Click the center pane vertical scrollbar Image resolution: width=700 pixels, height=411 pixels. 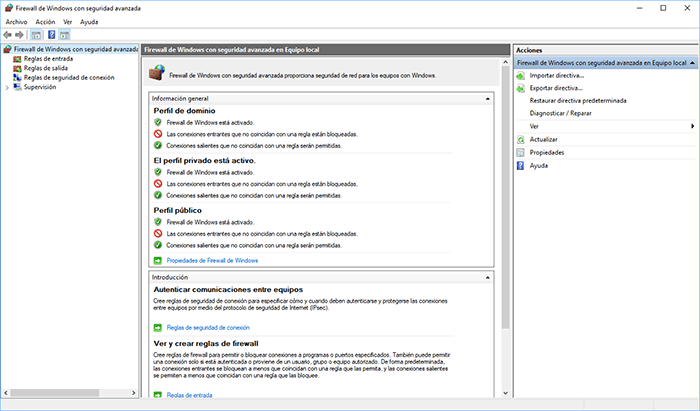(x=504, y=200)
